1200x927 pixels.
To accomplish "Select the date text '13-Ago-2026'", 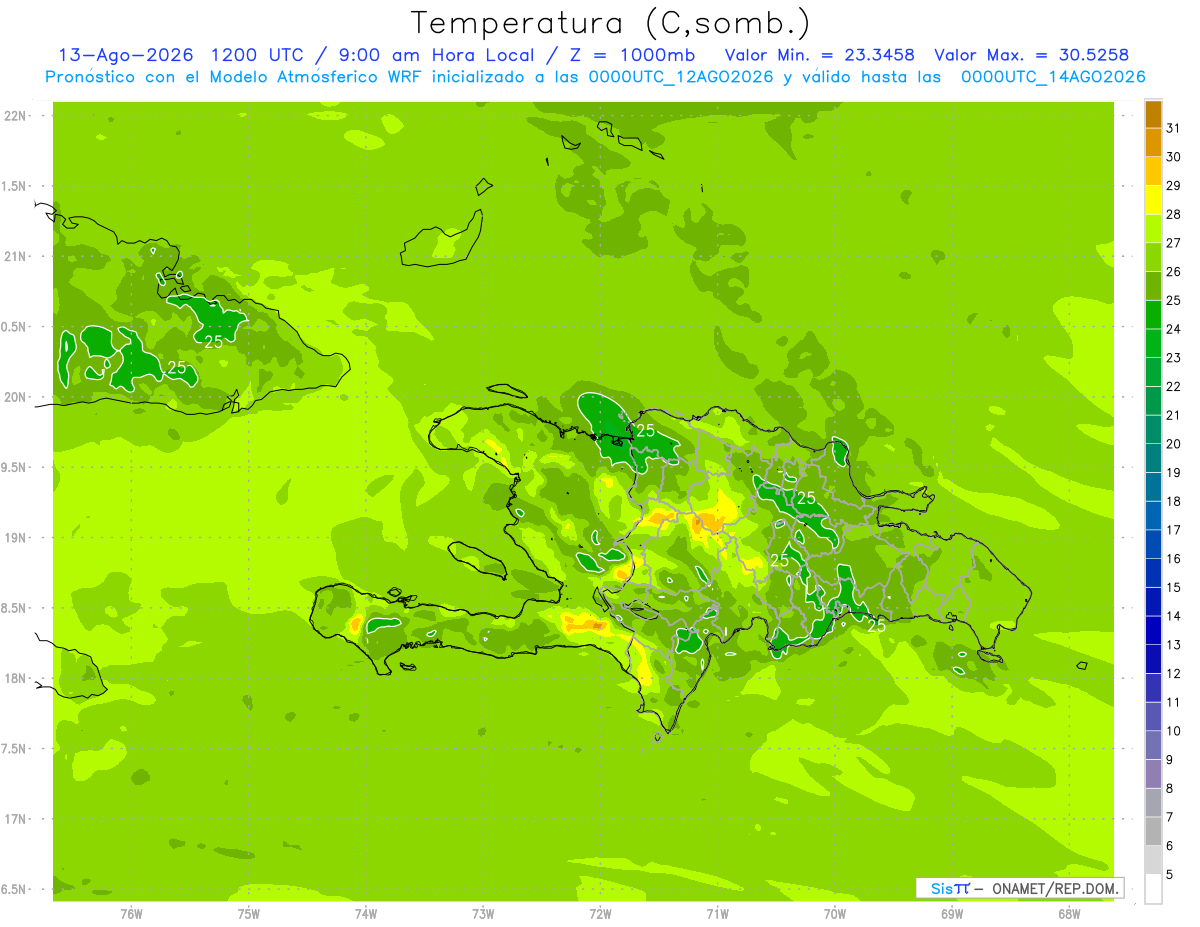I will tap(127, 54).
